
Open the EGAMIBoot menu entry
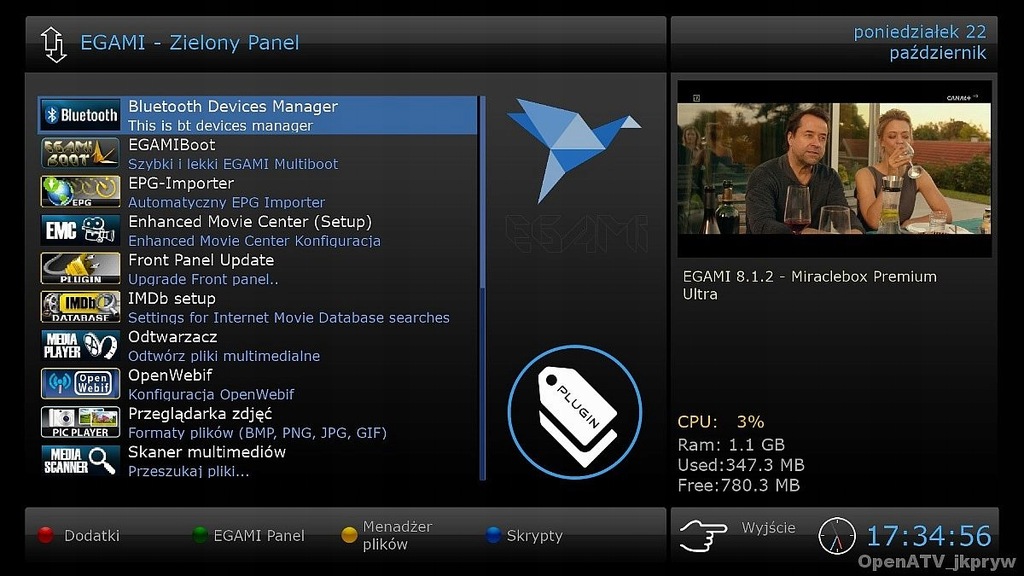pyautogui.click(x=258, y=153)
